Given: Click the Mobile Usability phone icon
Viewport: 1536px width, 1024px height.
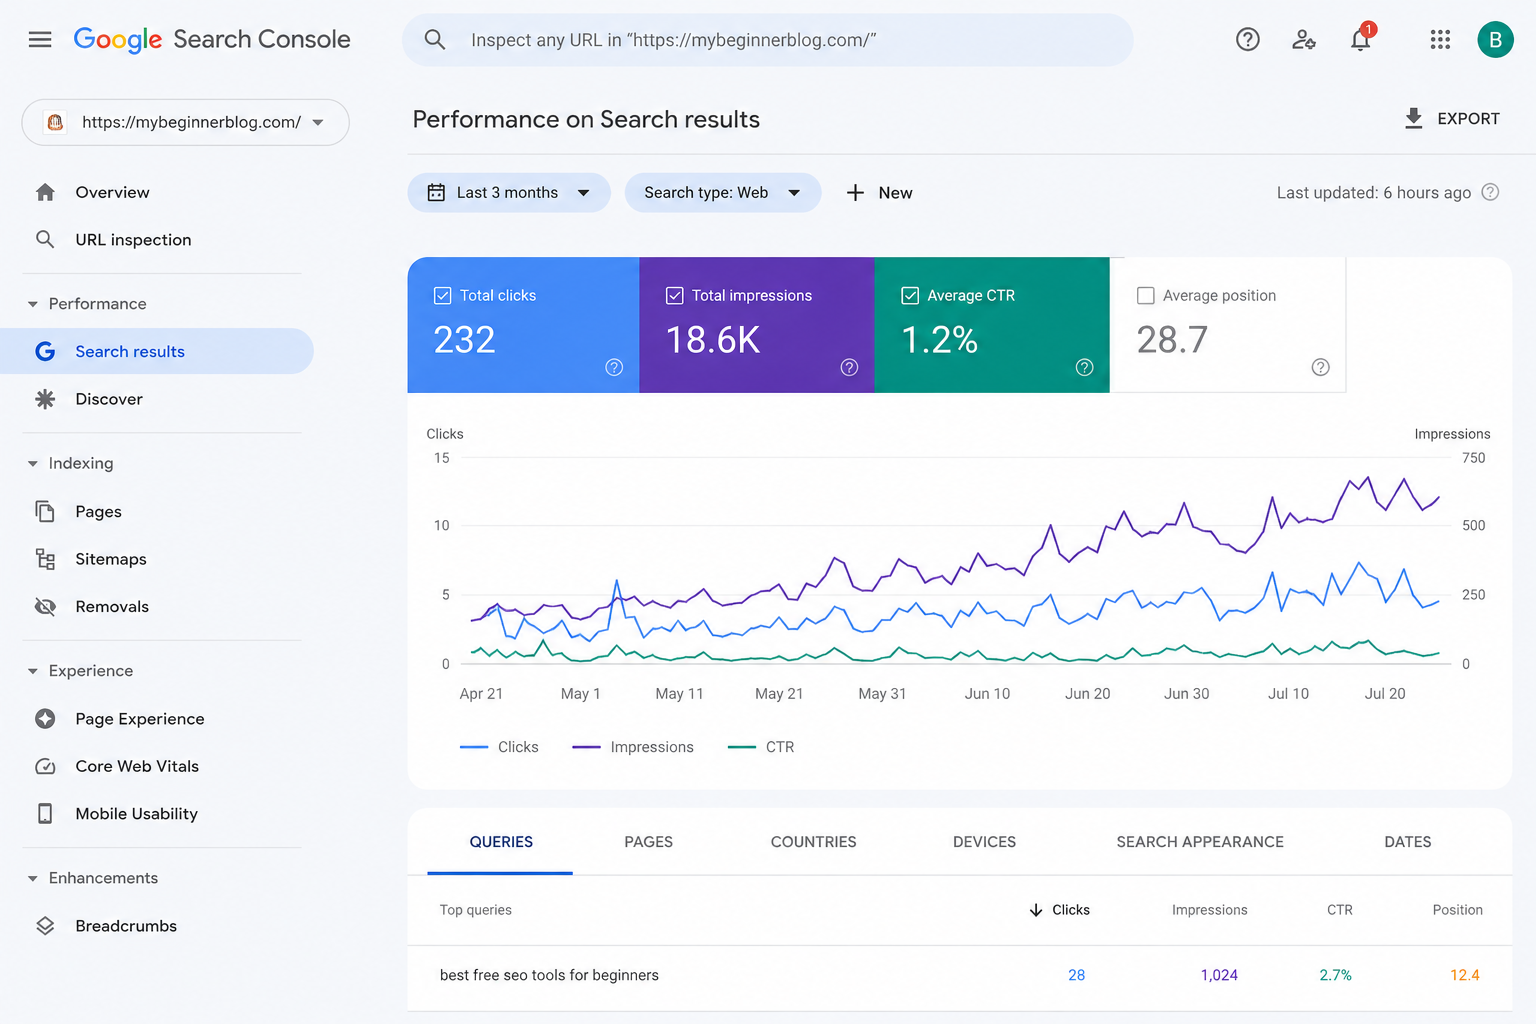Looking at the screenshot, I should click(45, 814).
